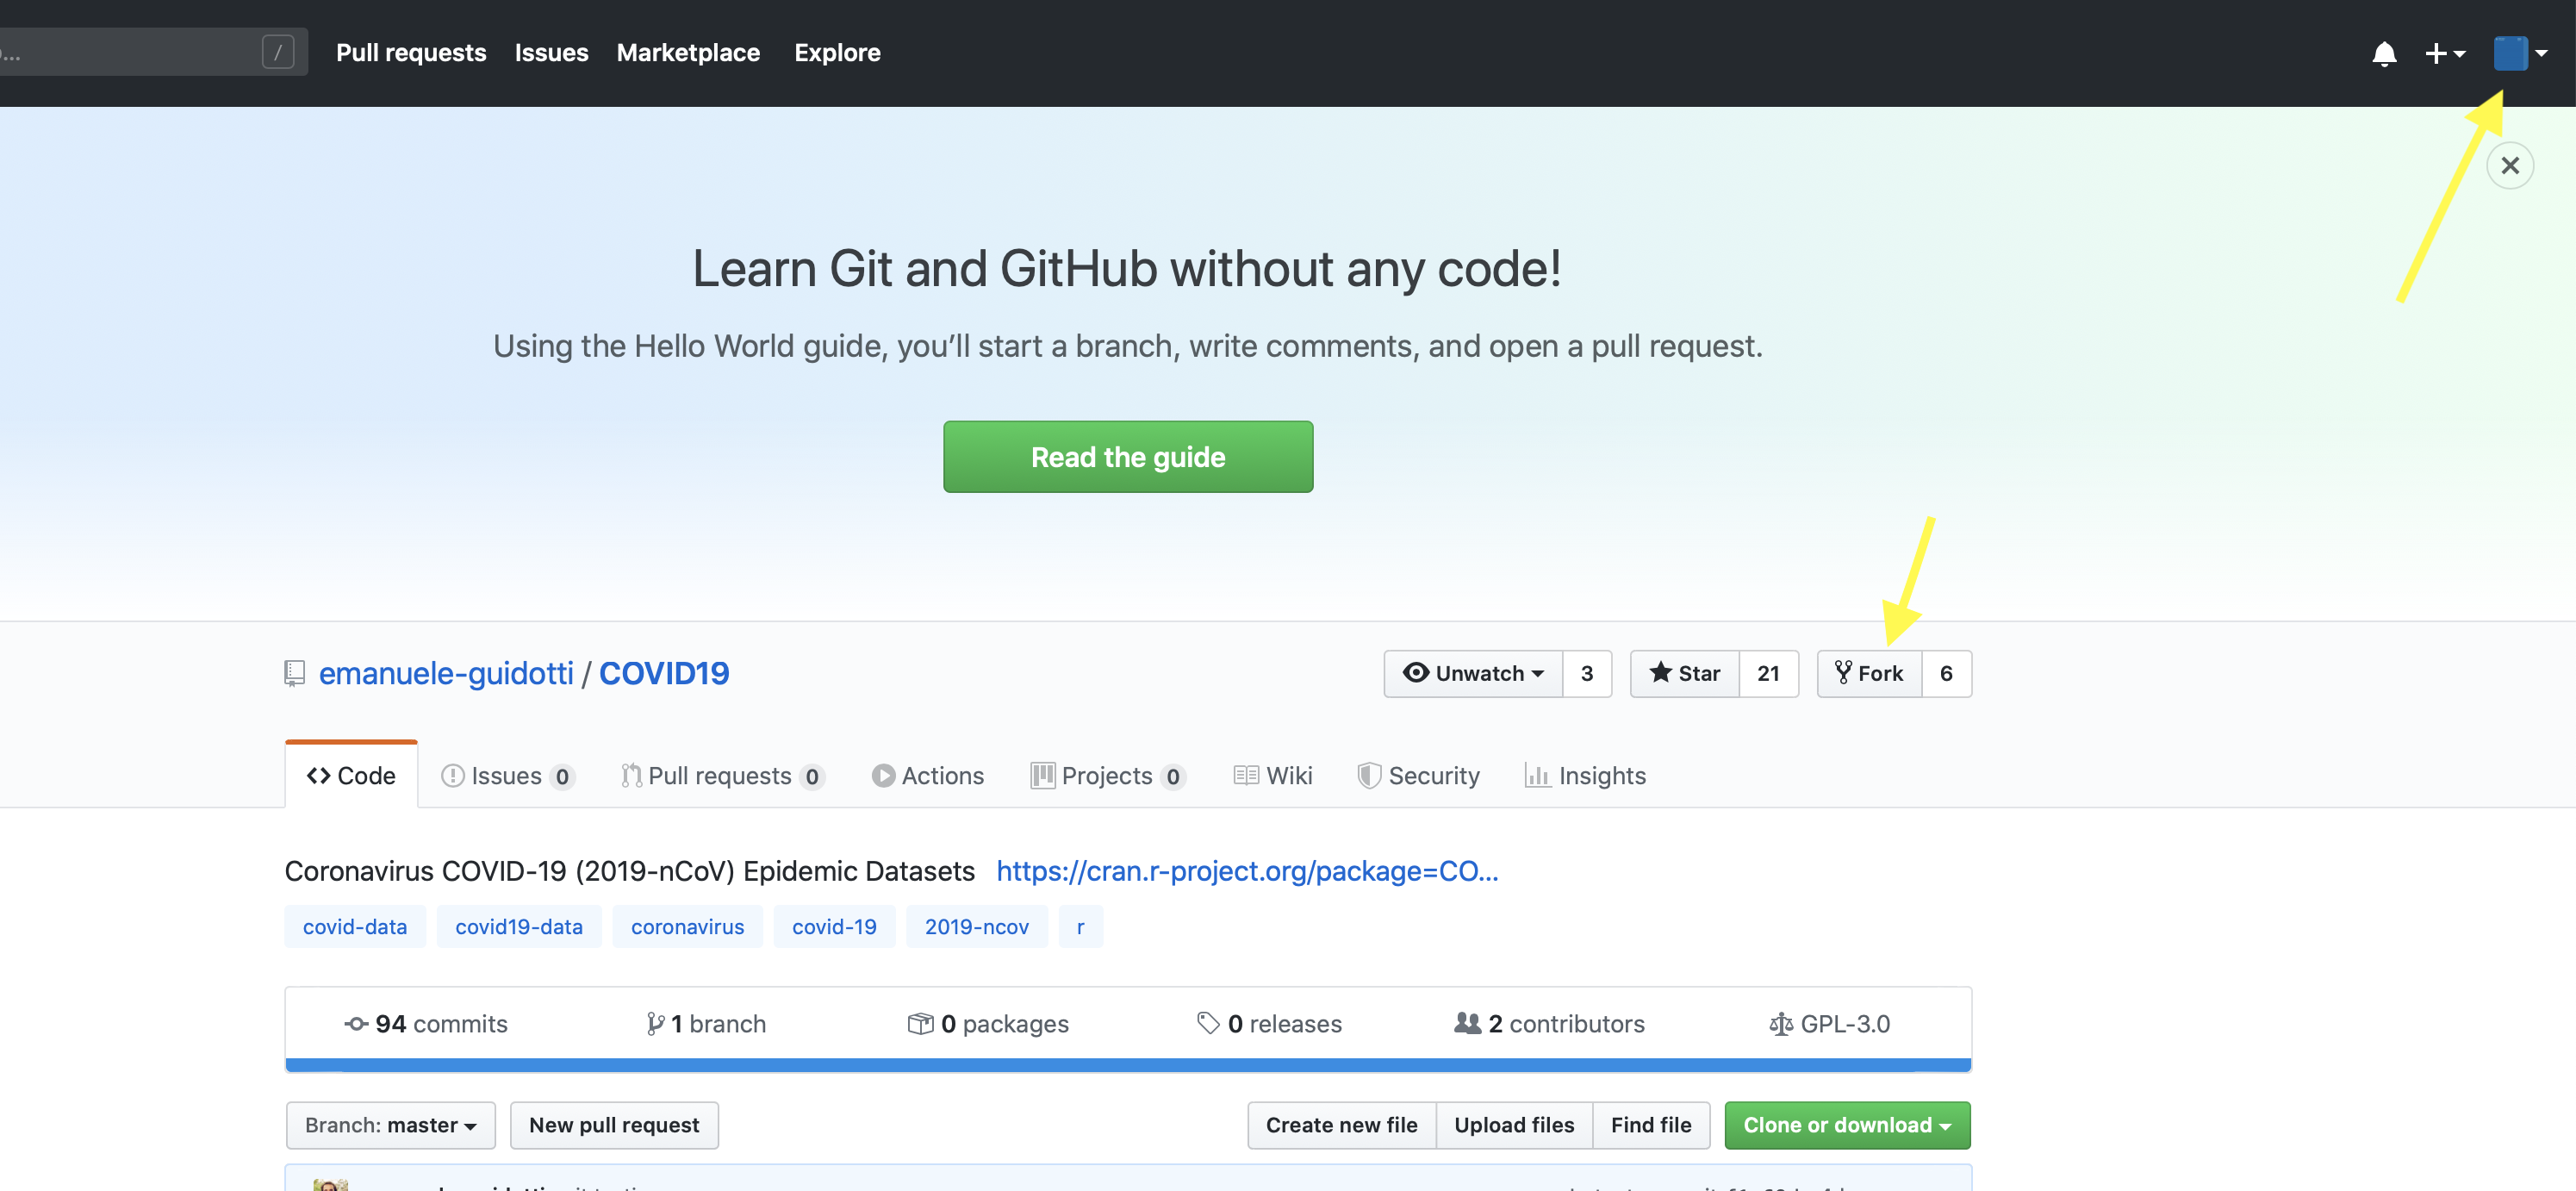This screenshot has width=2576, height=1191.
Task: Open the Branch: master selector
Action: [390, 1125]
